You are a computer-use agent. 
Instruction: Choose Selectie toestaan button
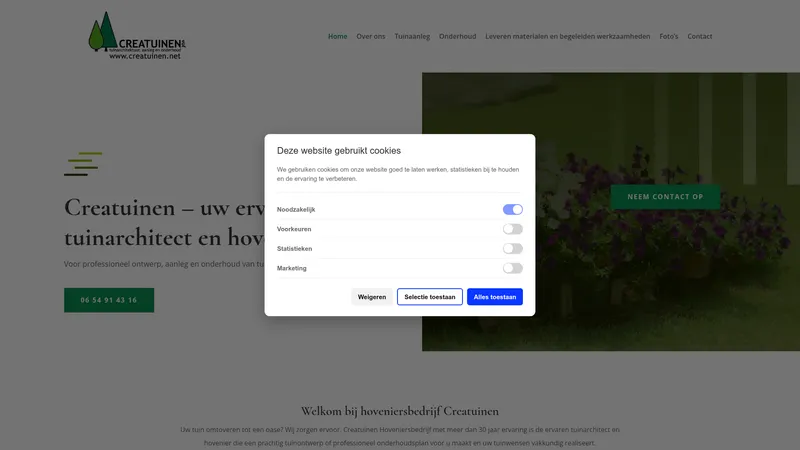tap(430, 297)
